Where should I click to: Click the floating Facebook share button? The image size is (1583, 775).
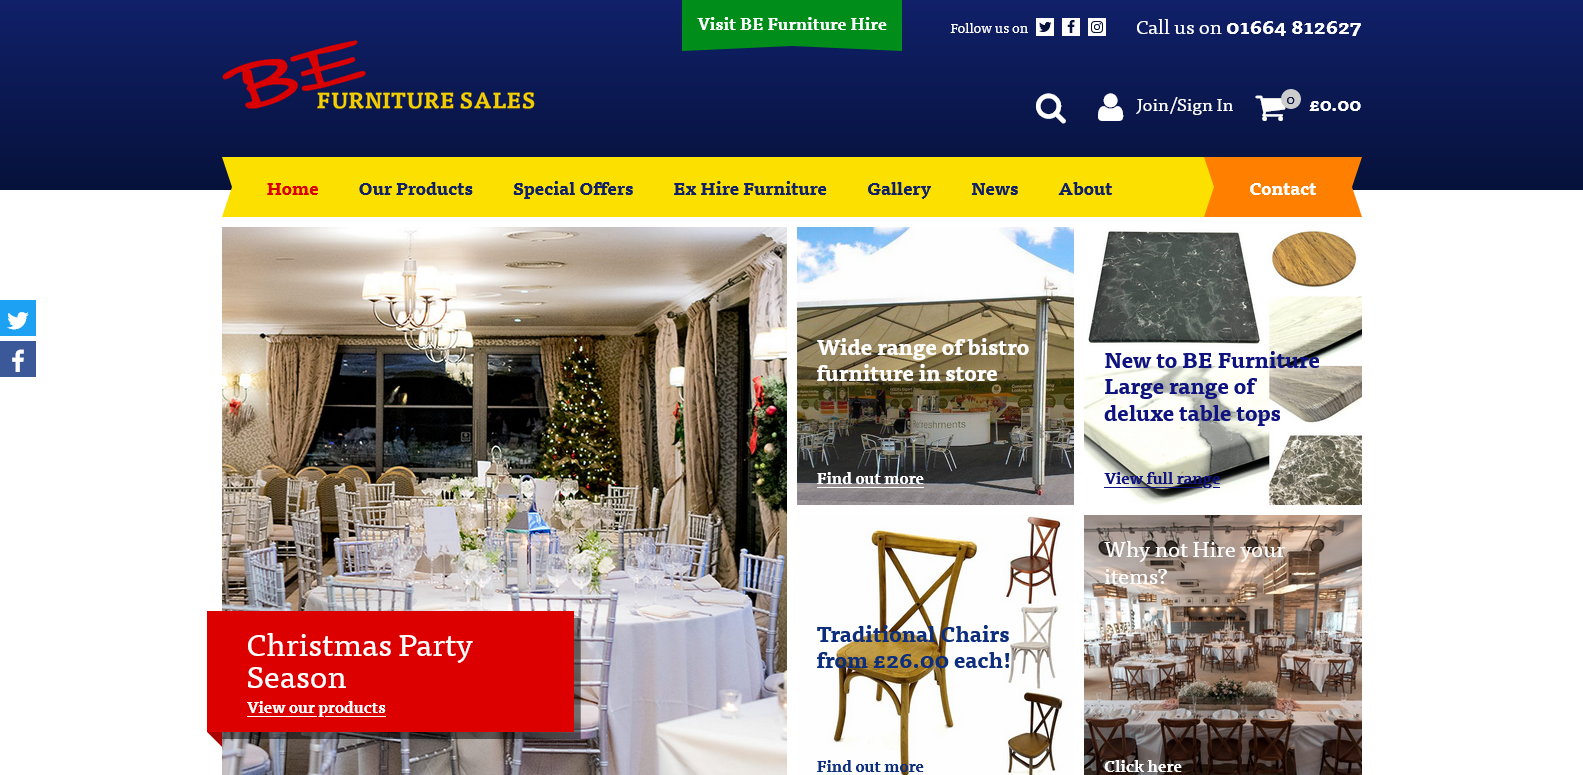[18, 359]
